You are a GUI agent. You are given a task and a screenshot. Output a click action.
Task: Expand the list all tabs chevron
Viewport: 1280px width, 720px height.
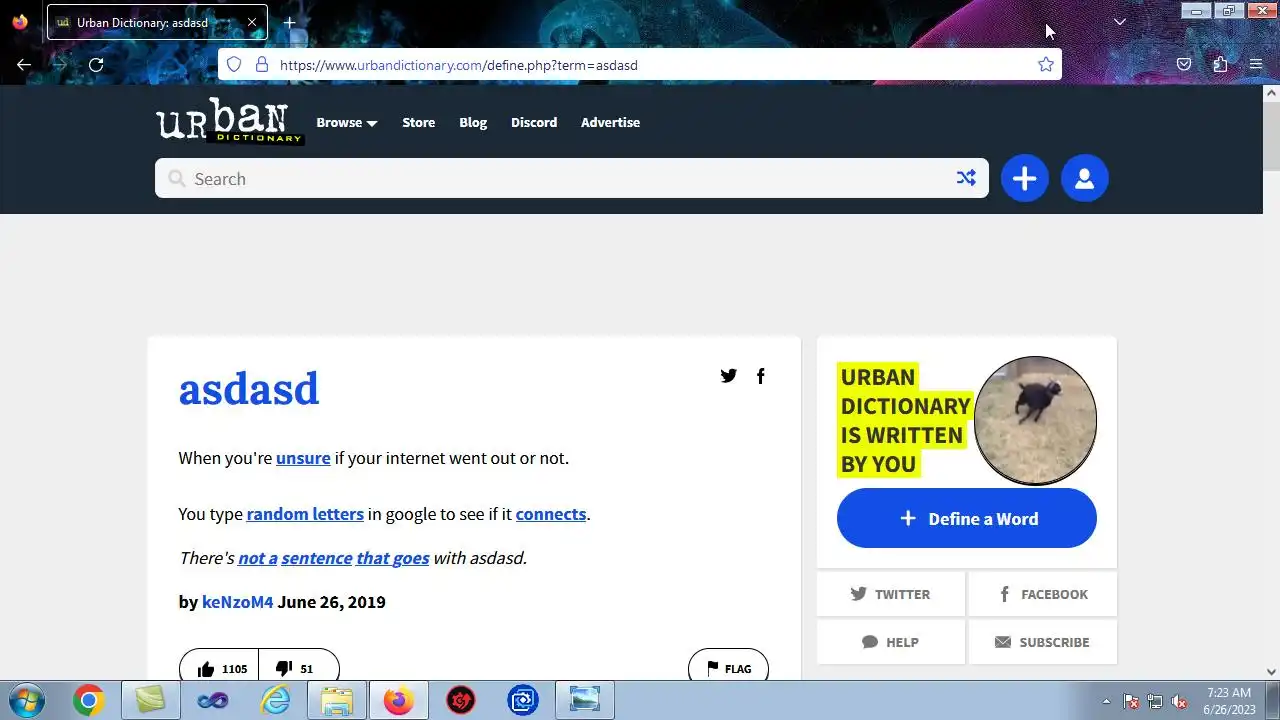coord(1120,22)
